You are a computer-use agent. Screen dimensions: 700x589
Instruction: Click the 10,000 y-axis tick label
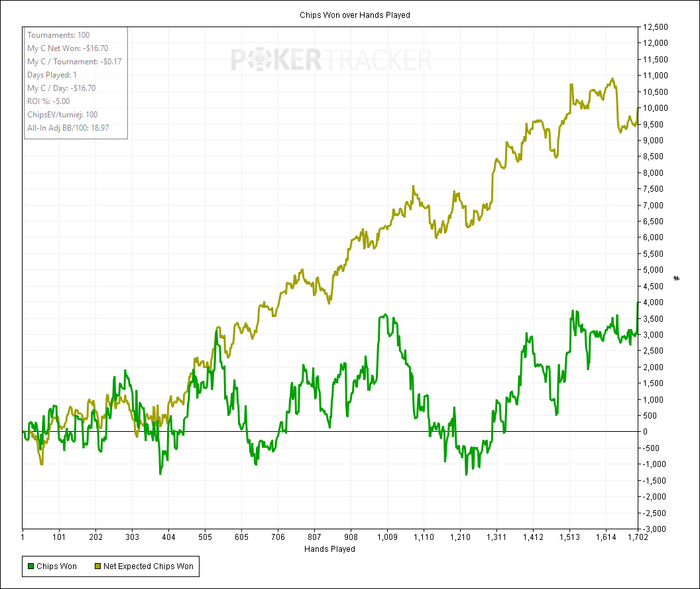pos(655,108)
